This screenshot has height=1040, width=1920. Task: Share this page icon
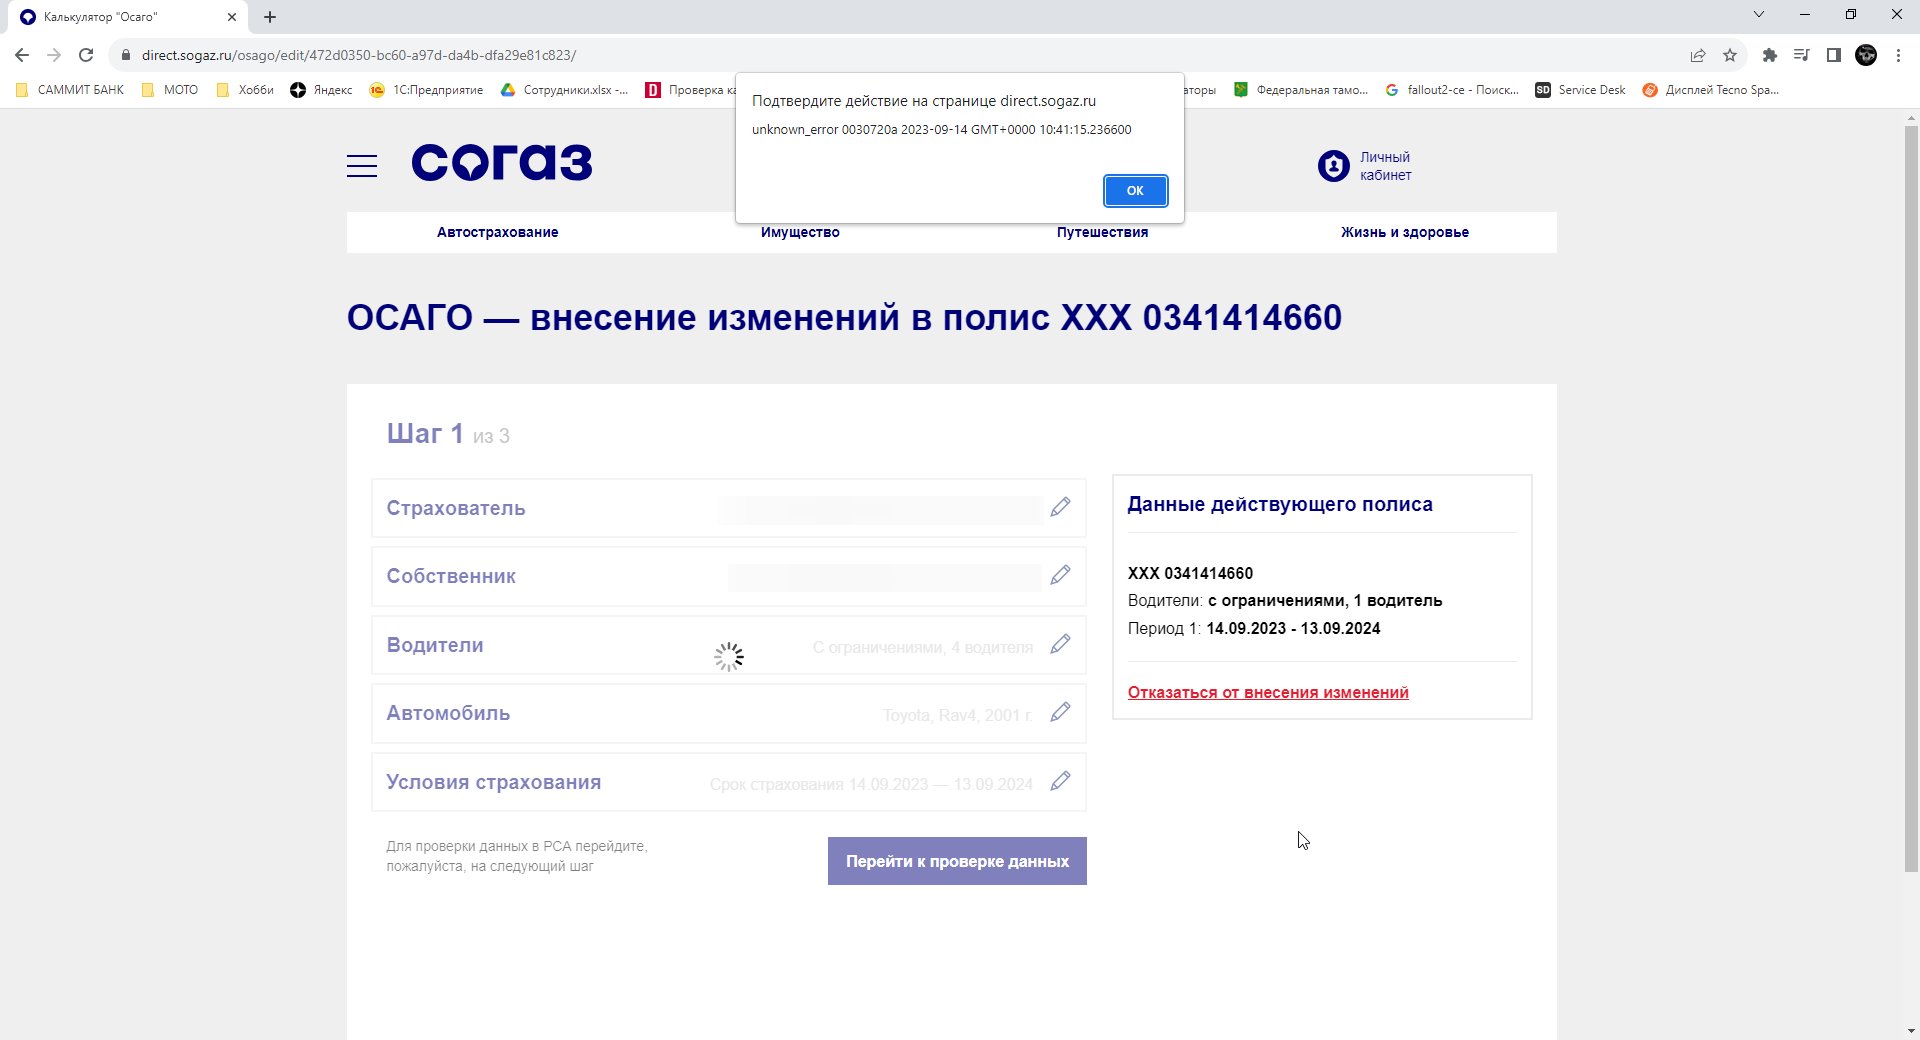pos(1698,55)
